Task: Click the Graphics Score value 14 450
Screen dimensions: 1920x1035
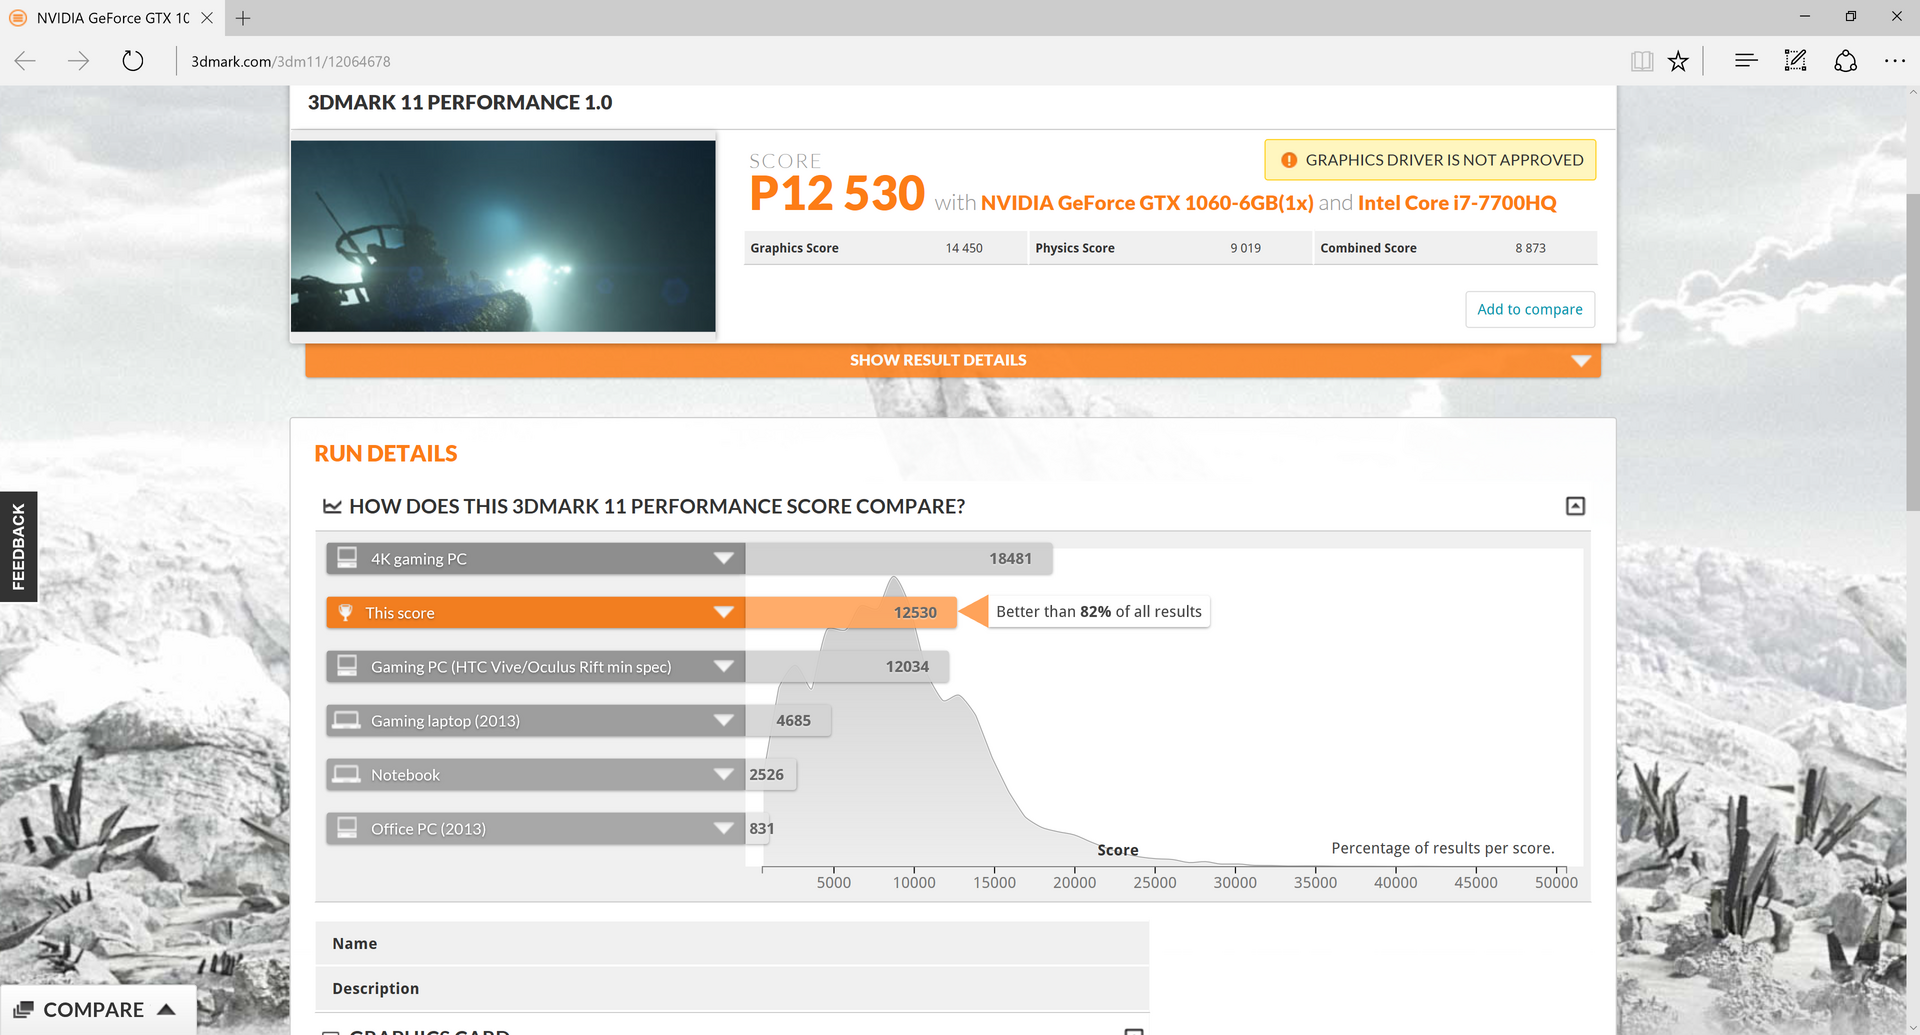Action: [964, 248]
